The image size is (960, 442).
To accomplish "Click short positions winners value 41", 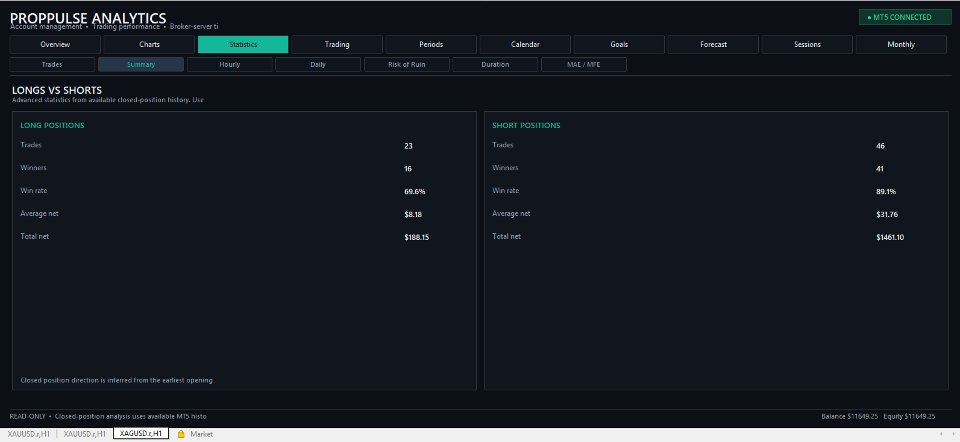I will click(x=880, y=169).
